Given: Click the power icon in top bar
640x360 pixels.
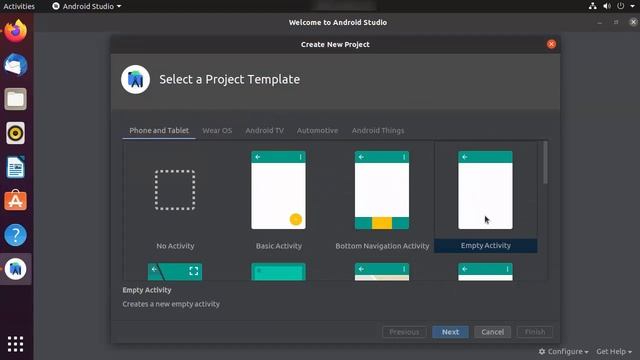Looking at the screenshot, I should [x=620, y=6].
